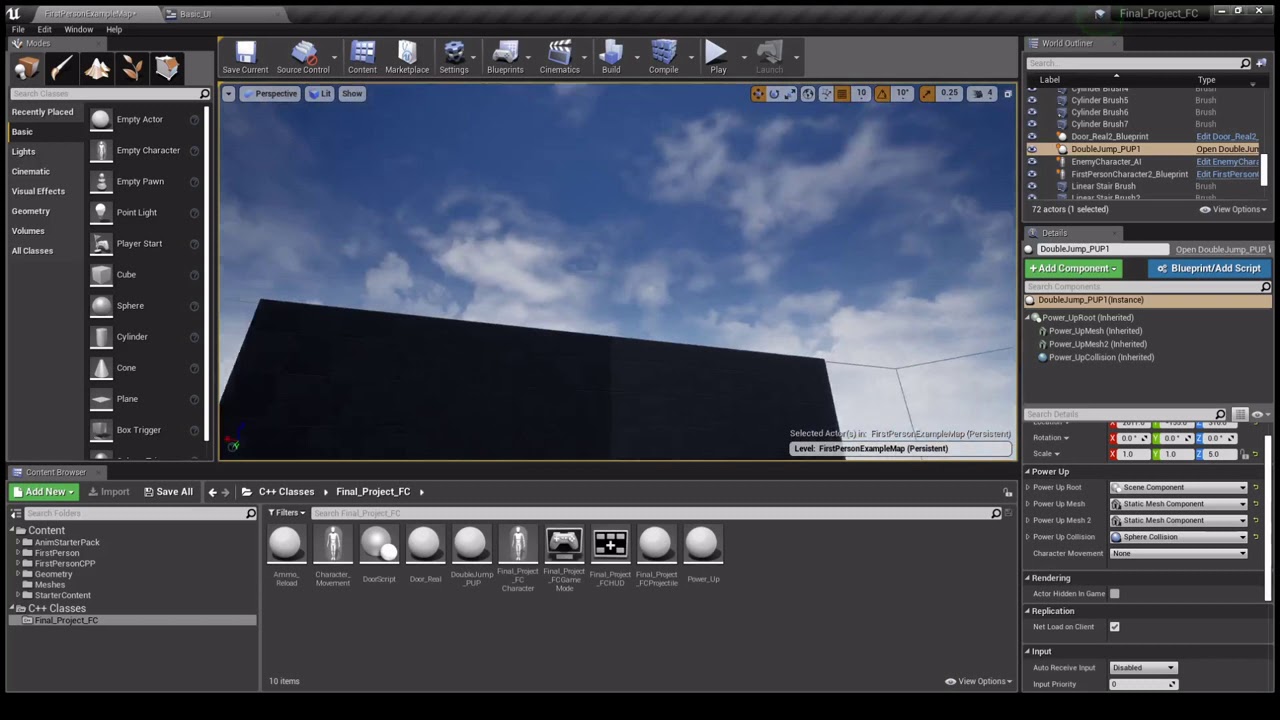Open the Add Component dropdown
This screenshot has height=720, width=1280.
click(1072, 268)
